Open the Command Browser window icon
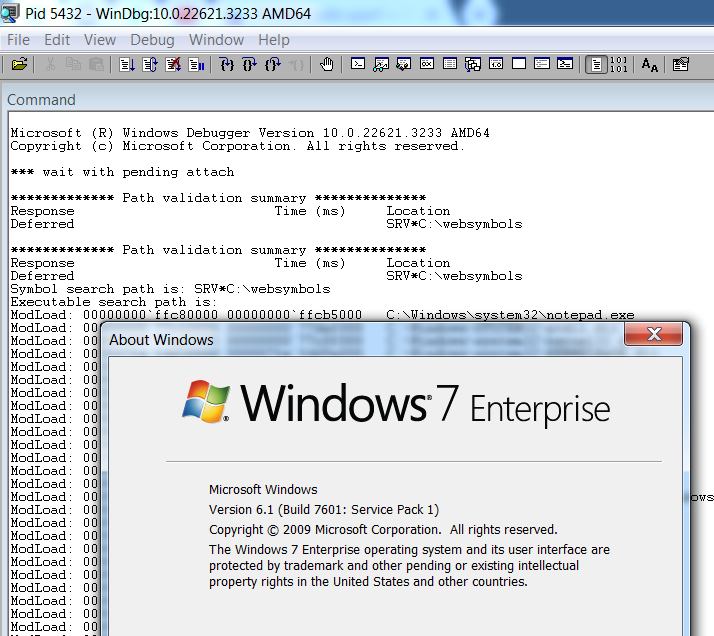 pyautogui.click(x=565, y=64)
